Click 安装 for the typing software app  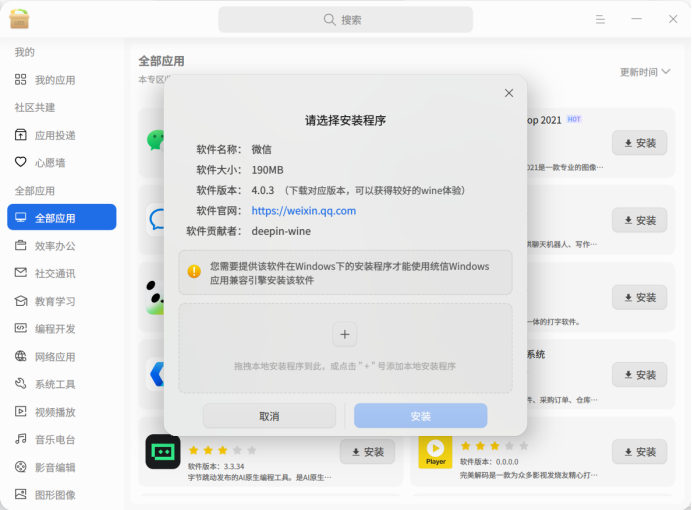(639, 297)
